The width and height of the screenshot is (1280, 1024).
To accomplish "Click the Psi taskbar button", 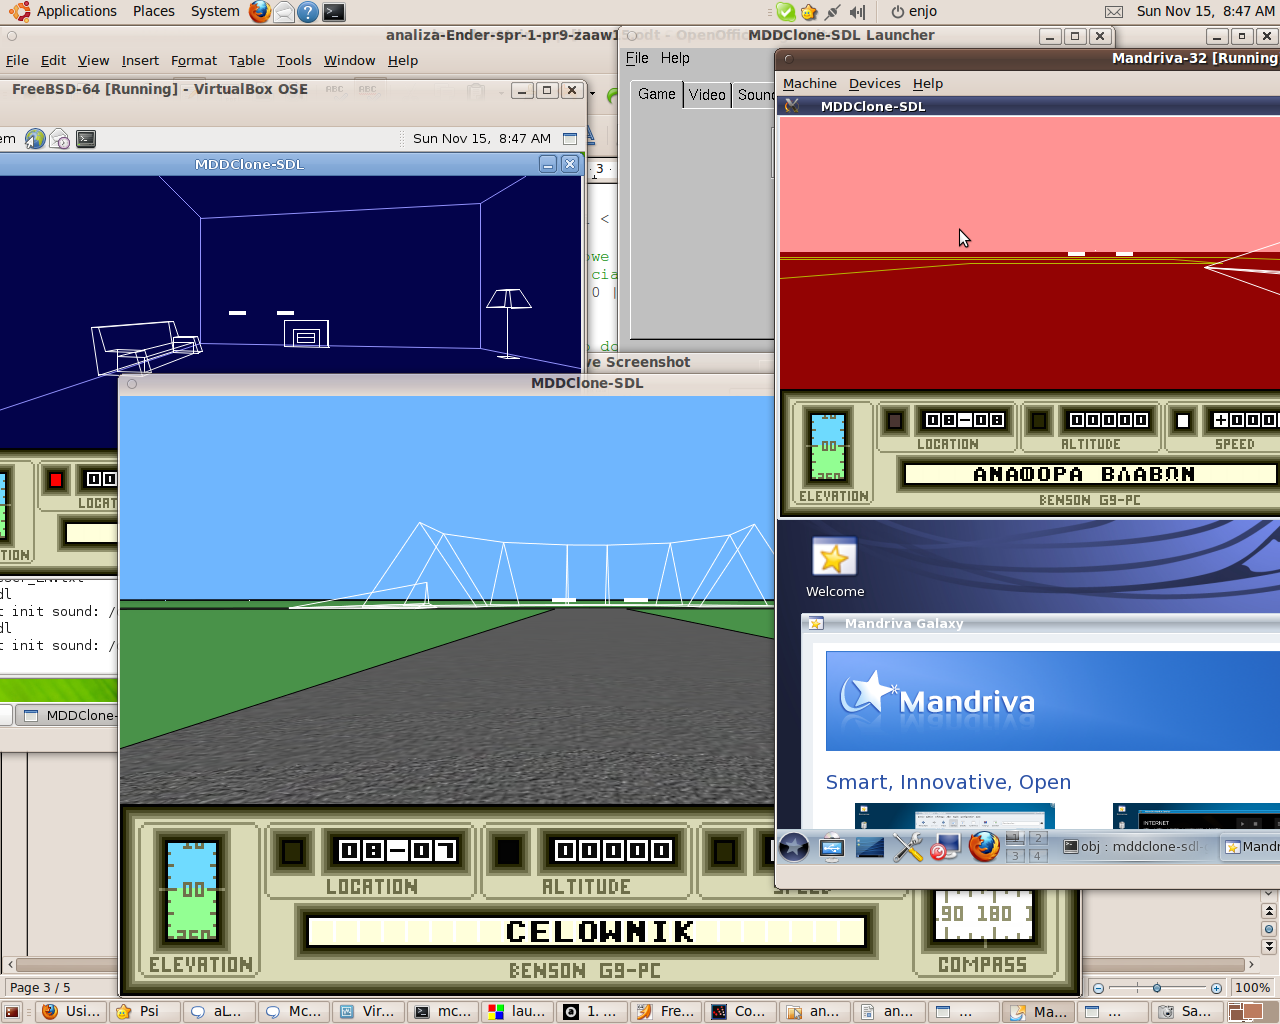I will tap(146, 1011).
